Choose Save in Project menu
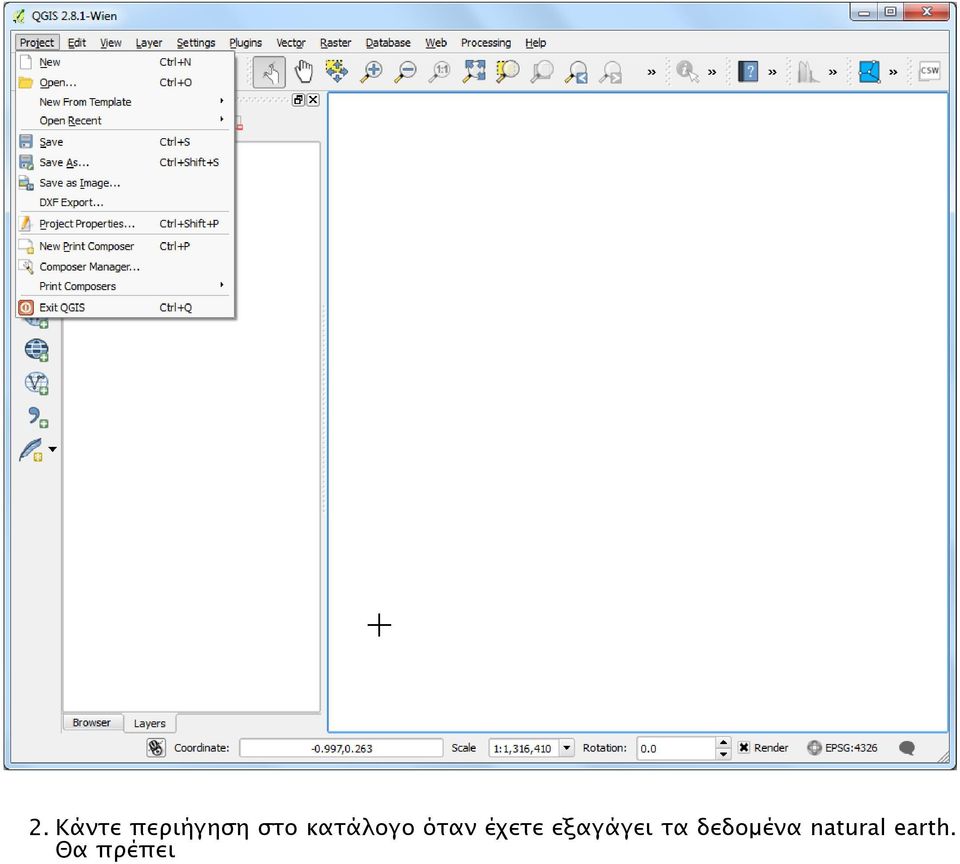This screenshot has height=864, width=960. pos(125,141)
